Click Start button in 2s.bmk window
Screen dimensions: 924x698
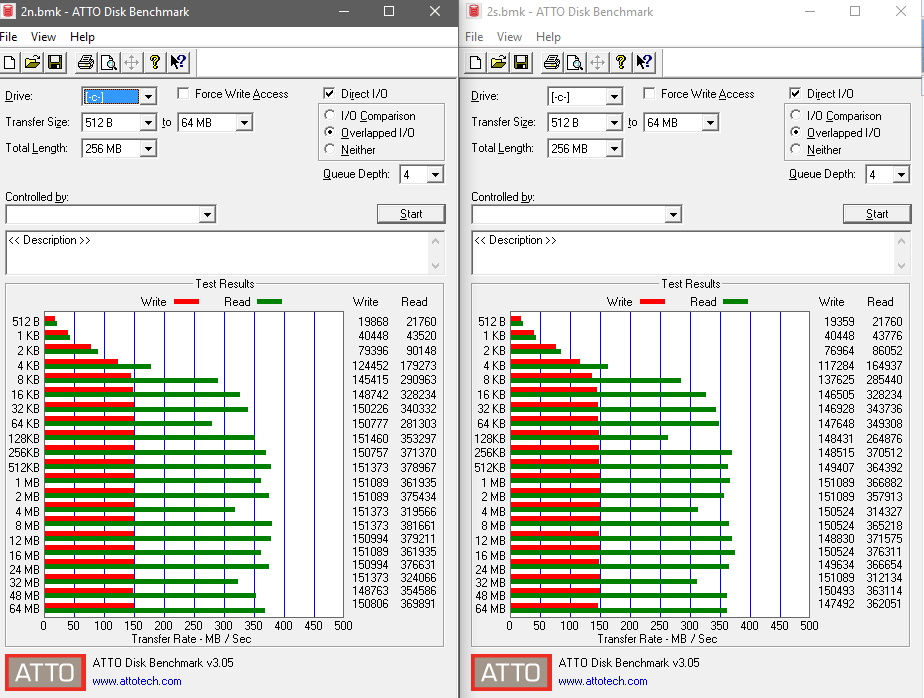tap(877, 214)
